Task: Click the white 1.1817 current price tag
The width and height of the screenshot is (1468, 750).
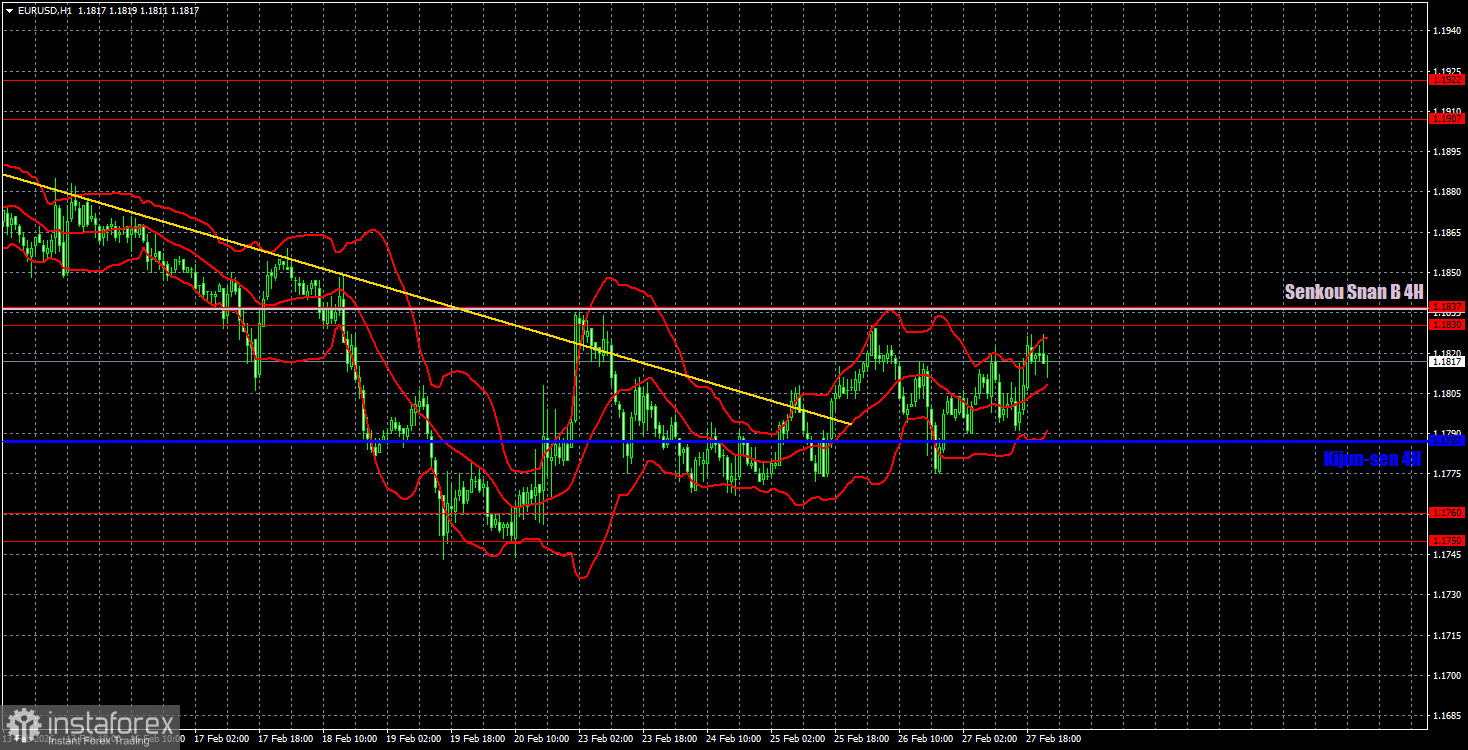Action: pyautogui.click(x=1447, y=362)
